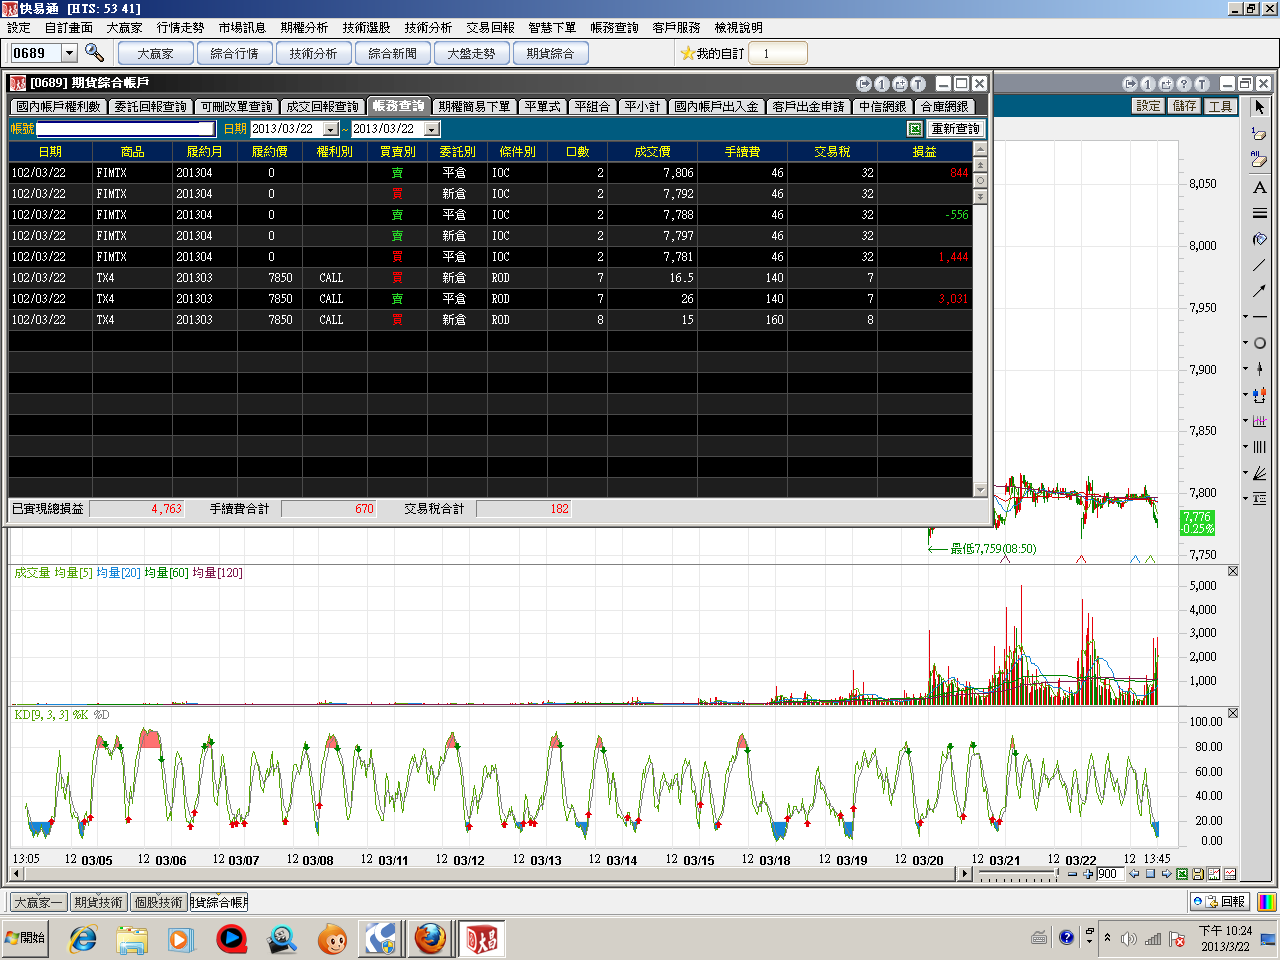Close the volume sub-chart panel
This screenshot has width=1280, height=960.
(x=1233, y=572)
